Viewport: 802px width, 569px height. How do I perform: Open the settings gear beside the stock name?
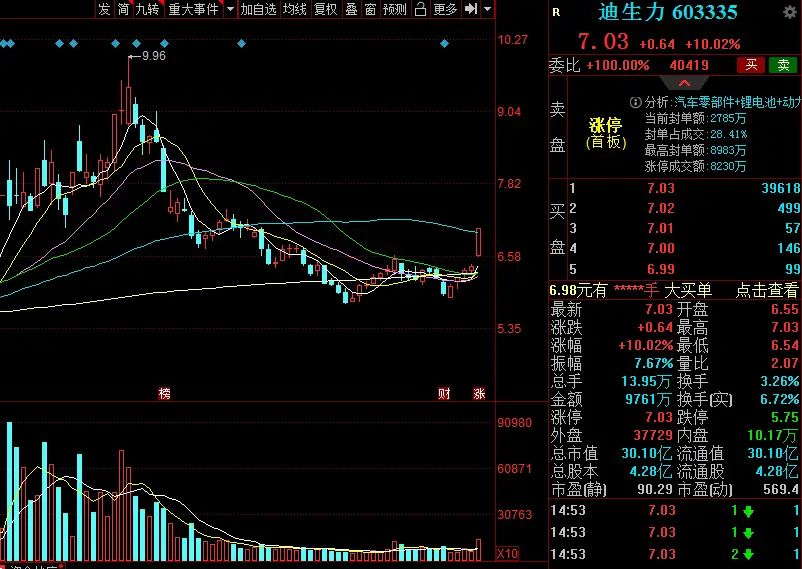pyautogui.click(x=792, y=11)
